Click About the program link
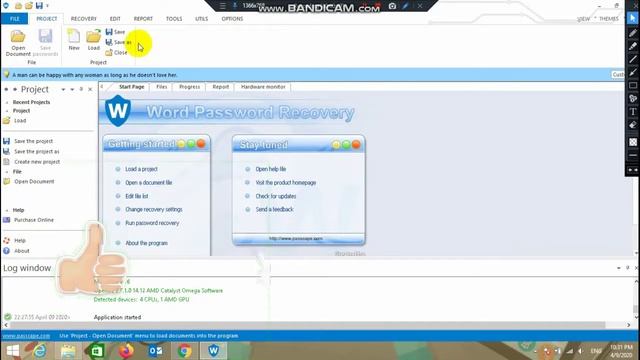 click(146, 243)
